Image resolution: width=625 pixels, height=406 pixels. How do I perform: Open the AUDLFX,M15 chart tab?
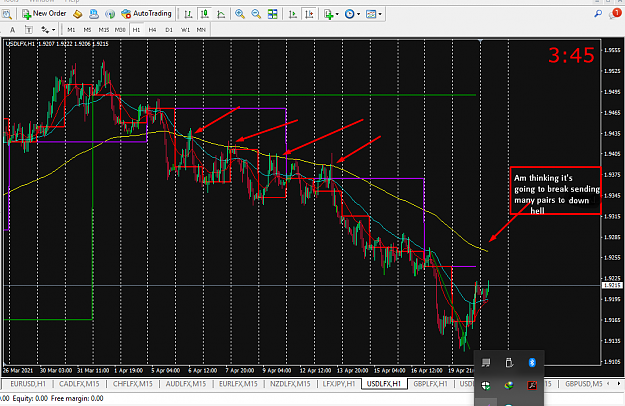tap(186, 384)
